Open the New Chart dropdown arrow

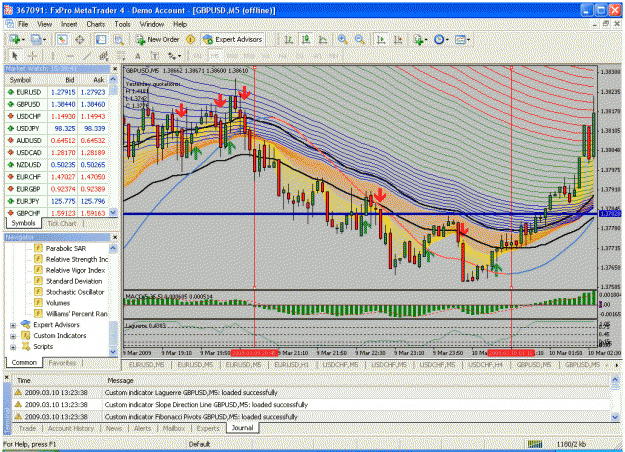pyautogui.click(x=23, y=40)
